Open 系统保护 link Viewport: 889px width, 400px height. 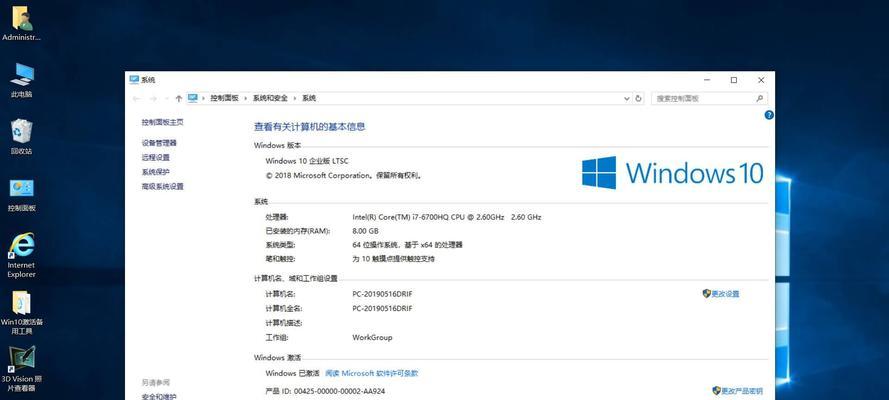coord(156,172)
